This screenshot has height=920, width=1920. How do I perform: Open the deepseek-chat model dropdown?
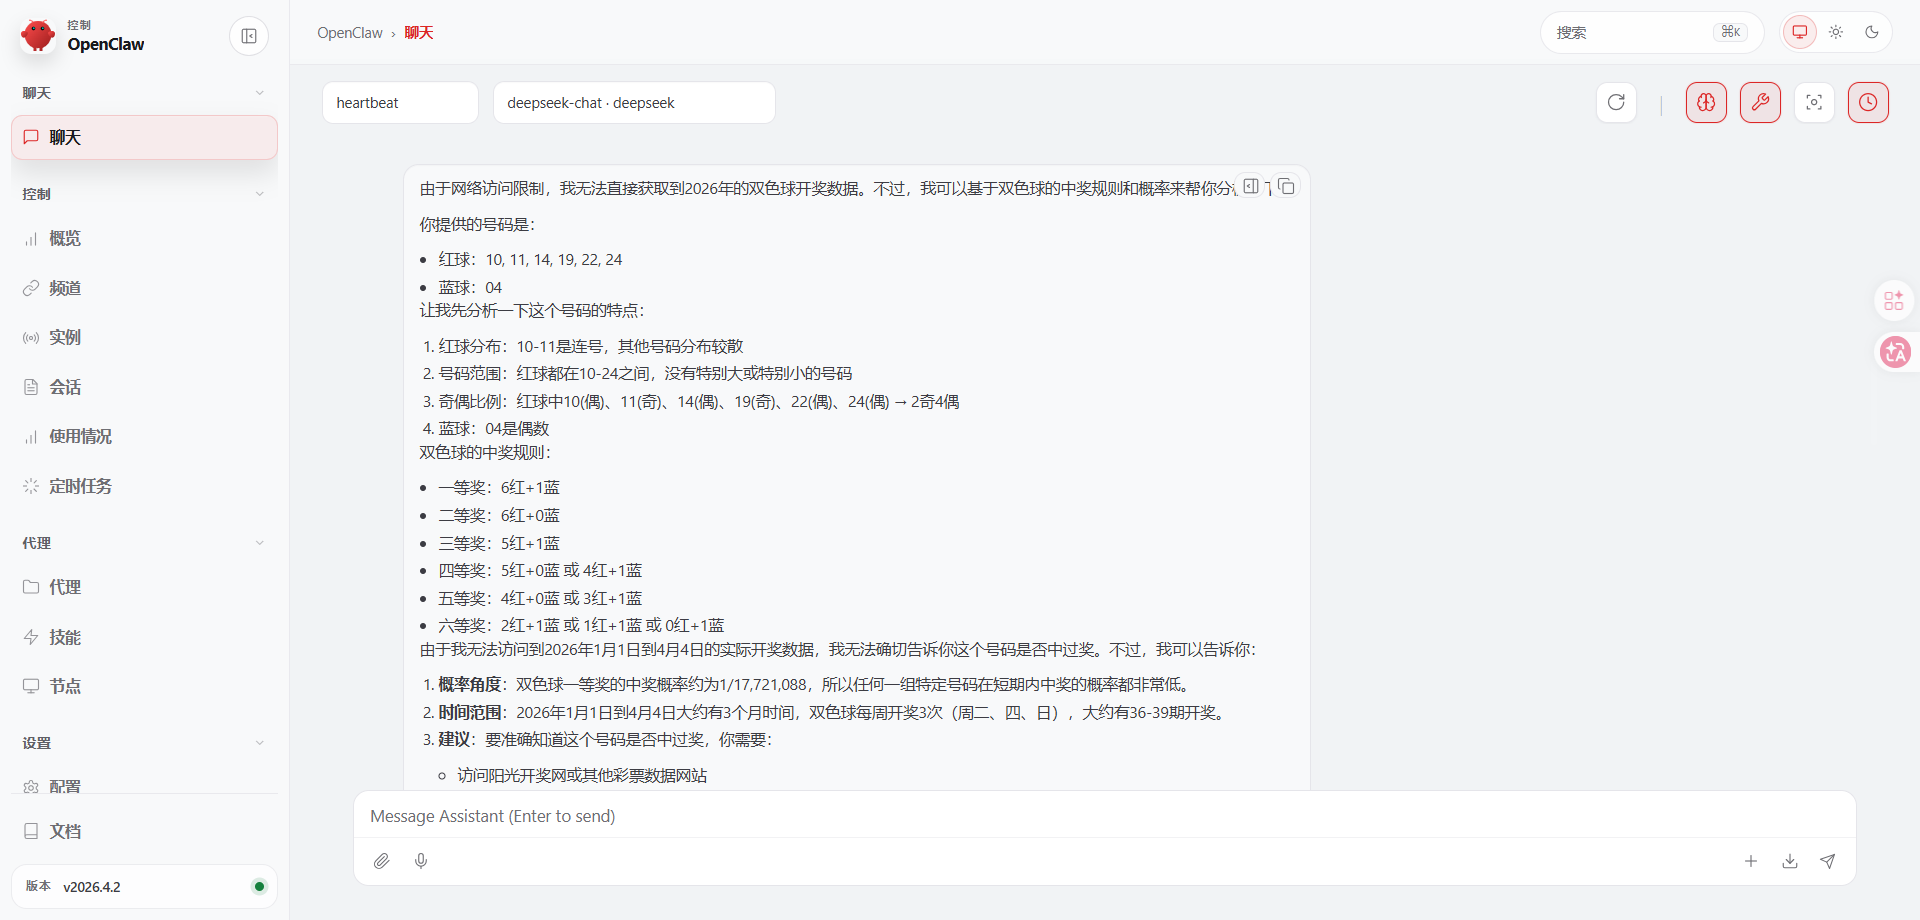(633, 103)
